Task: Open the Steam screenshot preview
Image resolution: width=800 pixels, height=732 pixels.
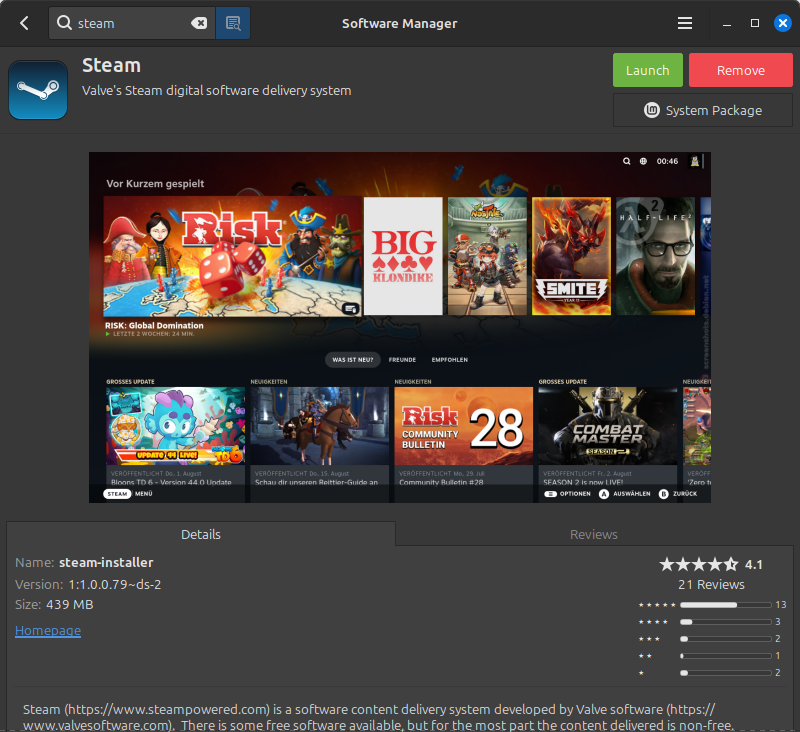Action: coord(399,327)
